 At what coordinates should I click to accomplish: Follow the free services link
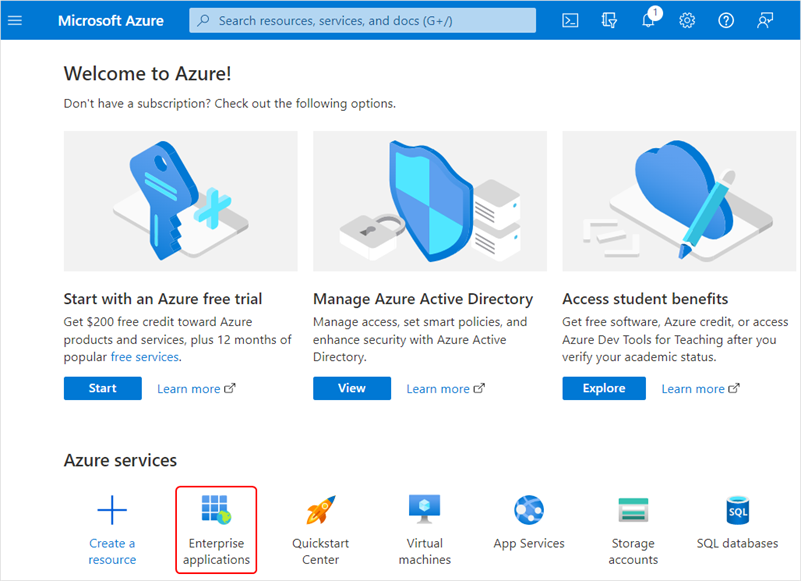click(x=145, y=357)
